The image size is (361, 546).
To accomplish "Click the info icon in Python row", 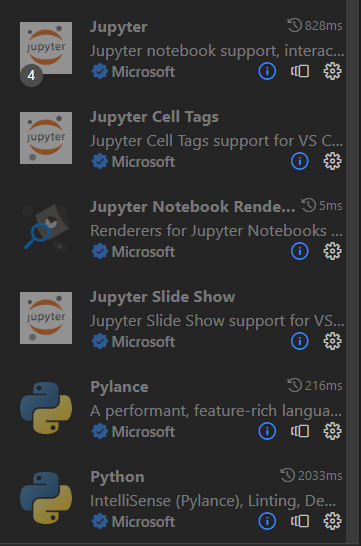I will [267, 521].
